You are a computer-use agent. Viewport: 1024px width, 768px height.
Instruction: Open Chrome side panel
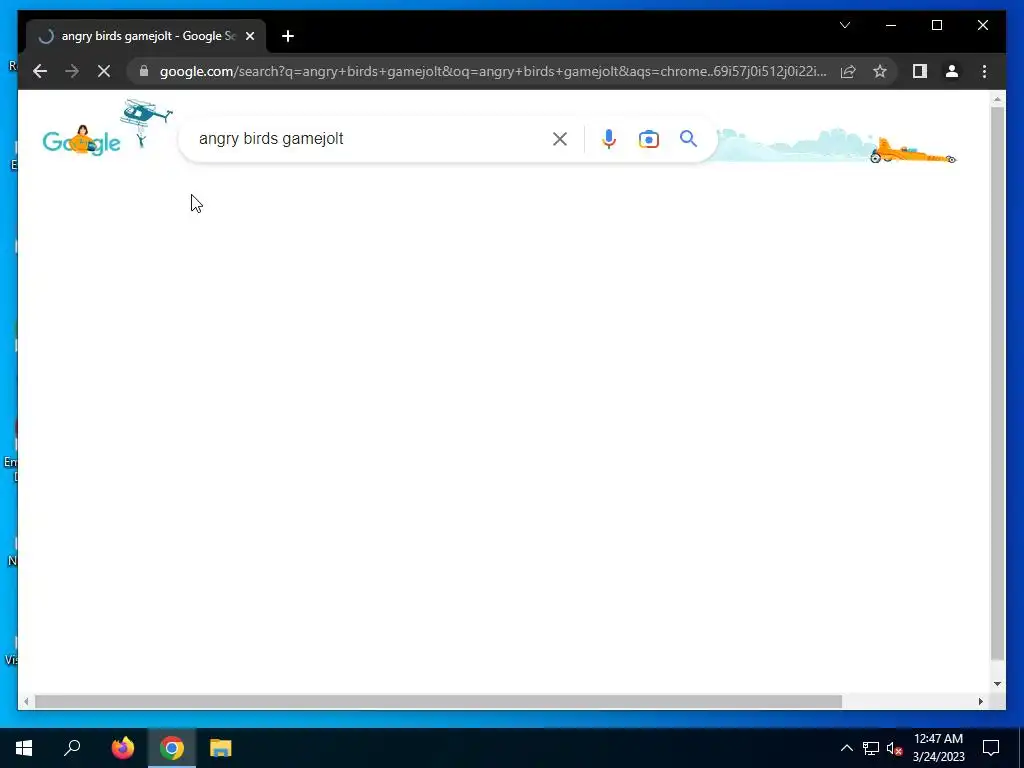pos(920,71)
